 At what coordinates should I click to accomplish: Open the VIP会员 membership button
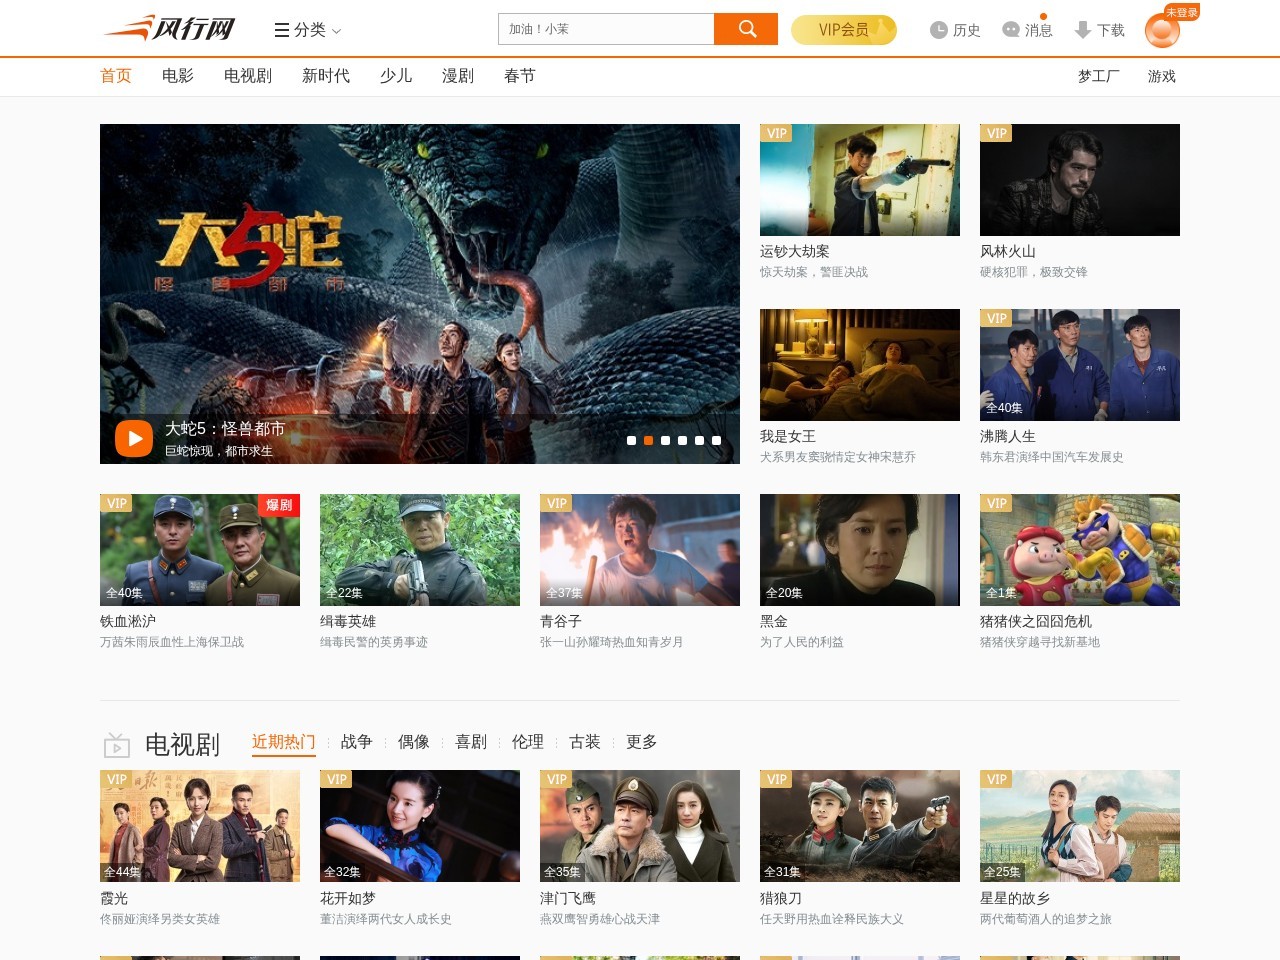pos(843,30)
